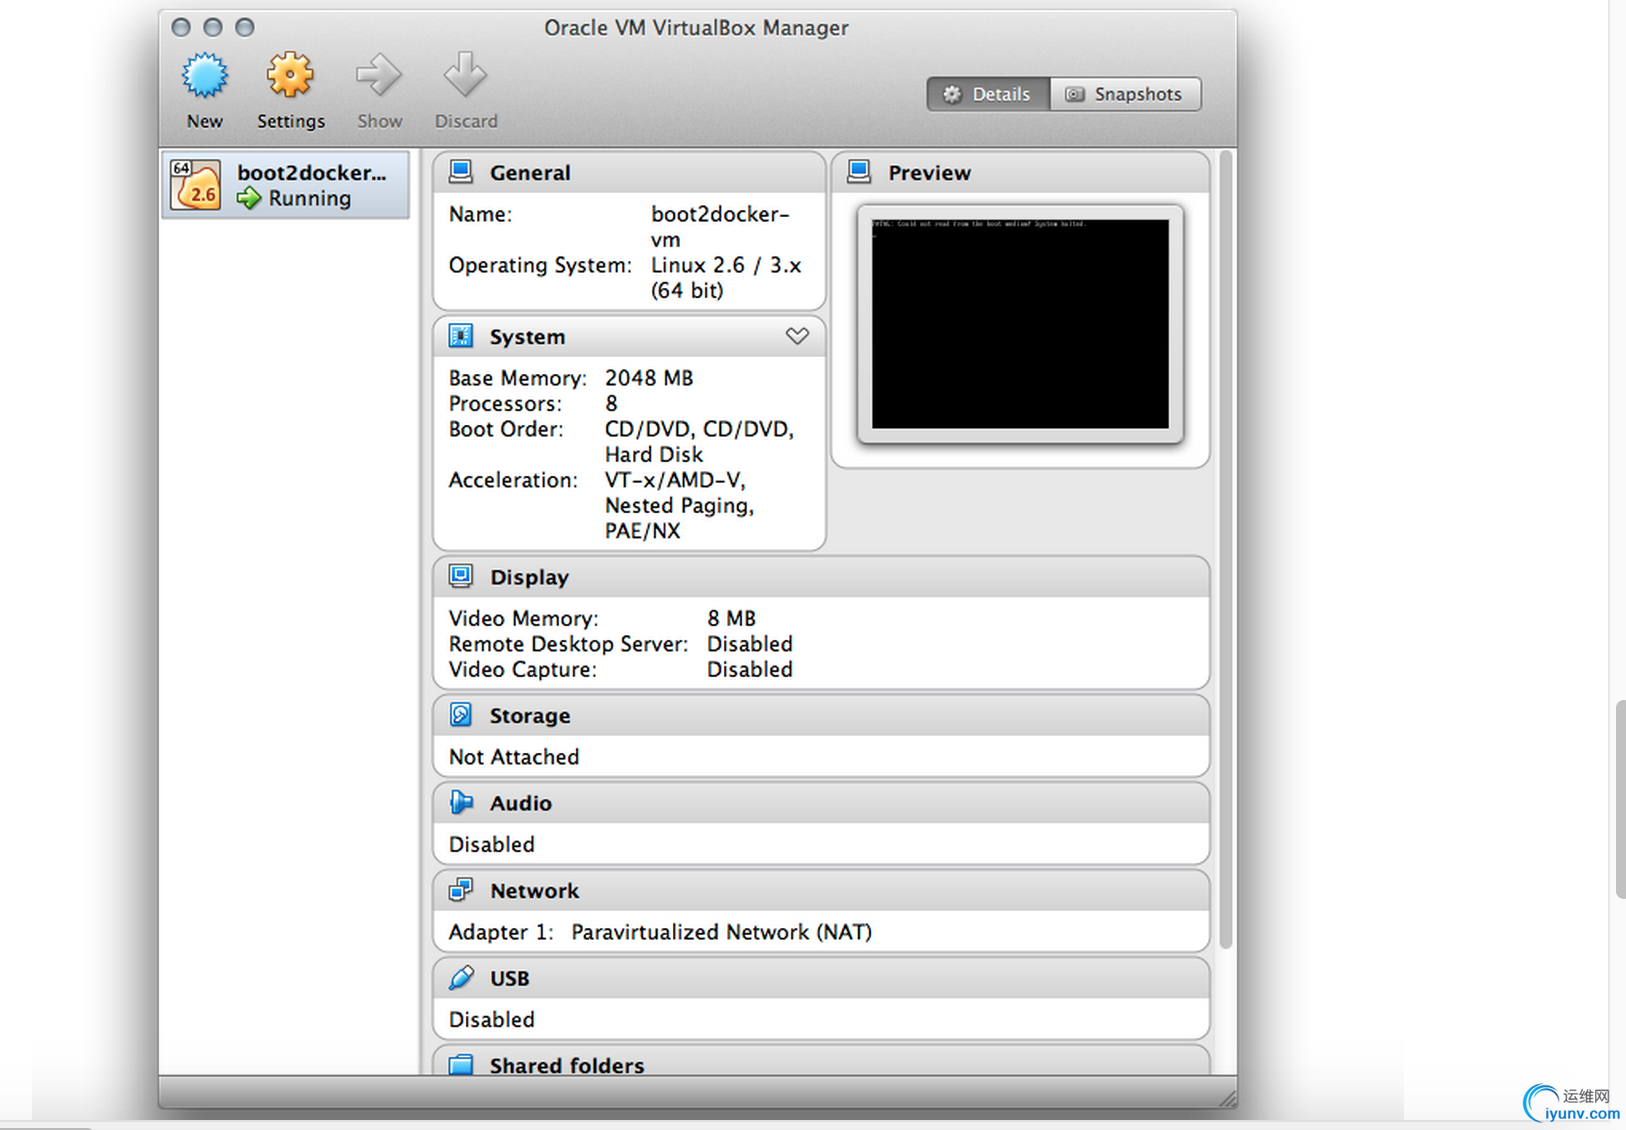Open the Display section header
Screen dimensions: 1626x1130
coord(821,577)
